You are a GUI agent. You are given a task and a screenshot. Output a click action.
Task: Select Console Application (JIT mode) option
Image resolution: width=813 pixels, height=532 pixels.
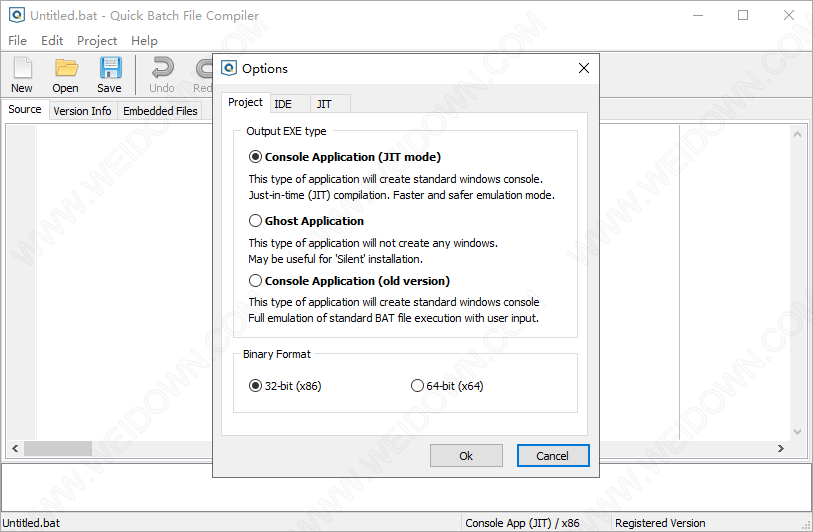point(256,157)
